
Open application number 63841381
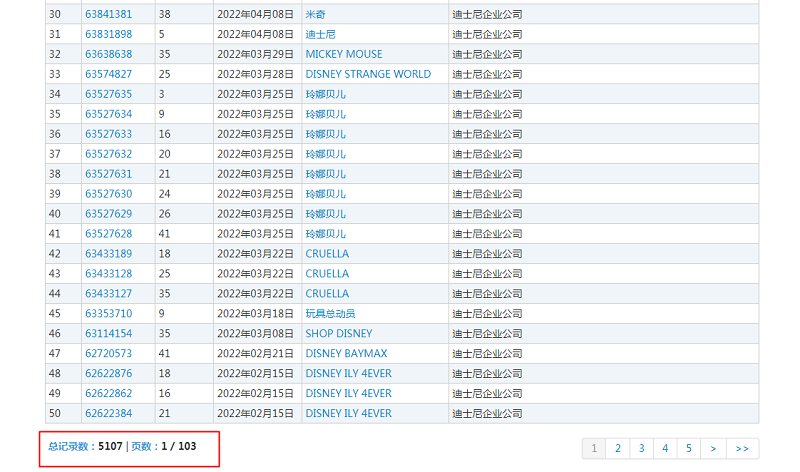[x=108, y=14]
